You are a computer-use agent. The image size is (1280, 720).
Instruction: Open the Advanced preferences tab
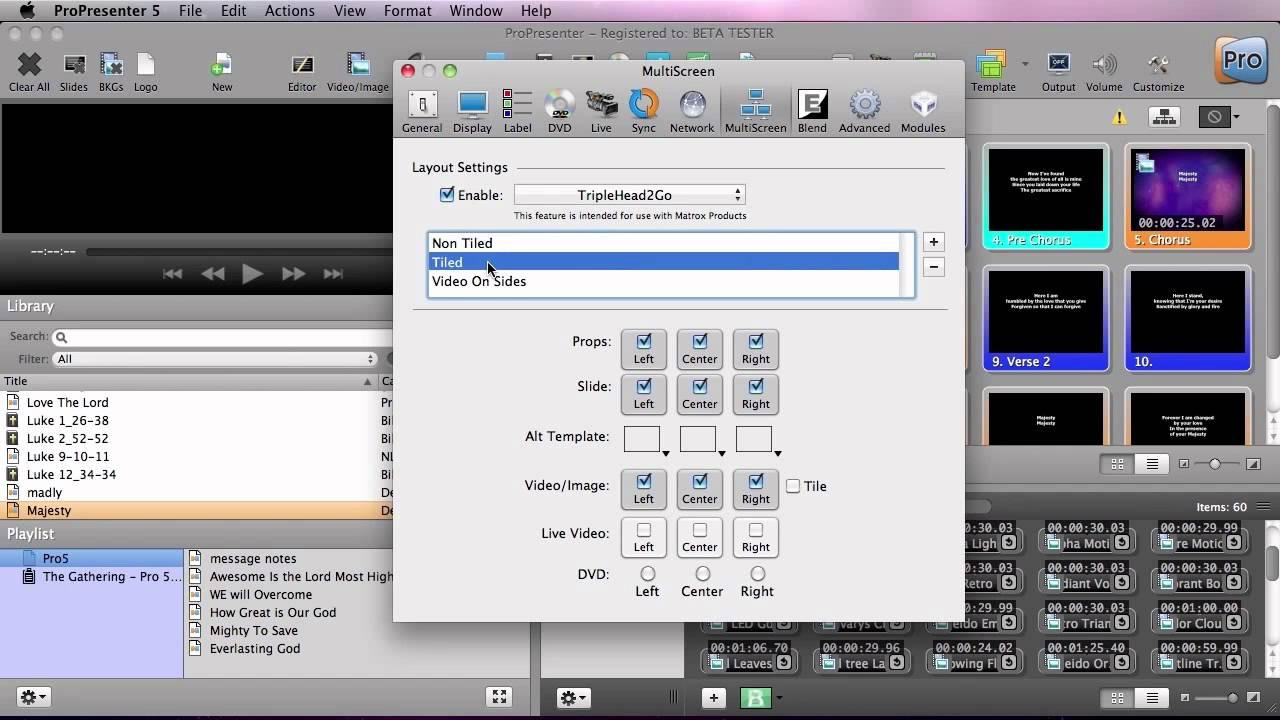[x=864, y=111]
